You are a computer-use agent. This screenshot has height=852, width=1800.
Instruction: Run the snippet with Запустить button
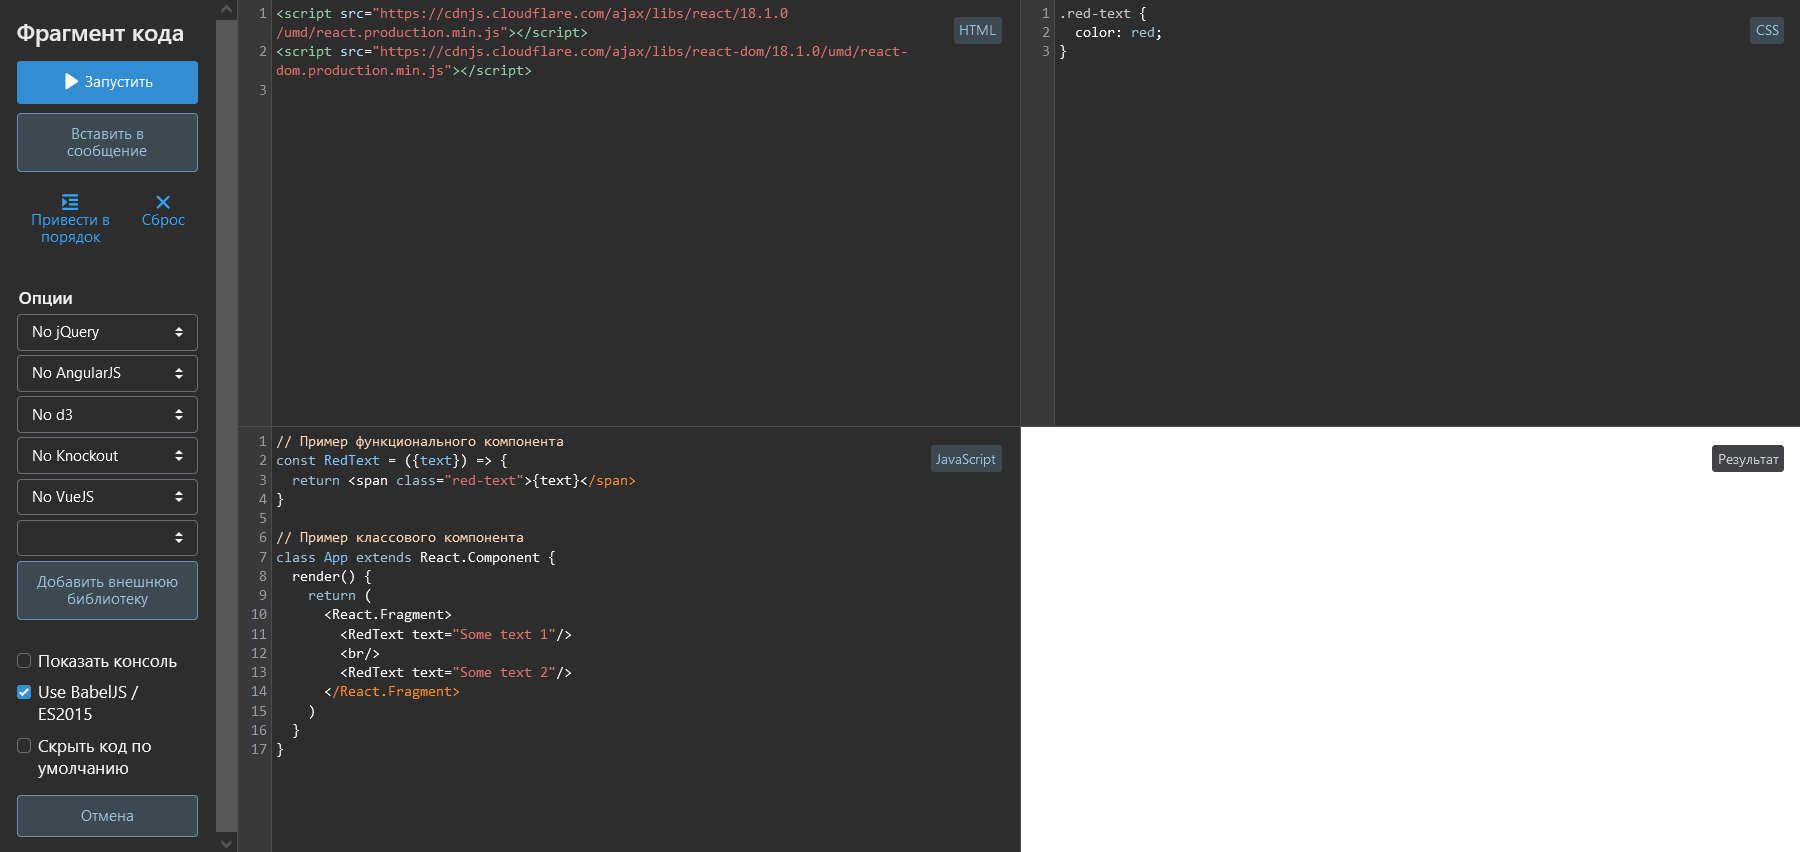(x=107, y=82)
